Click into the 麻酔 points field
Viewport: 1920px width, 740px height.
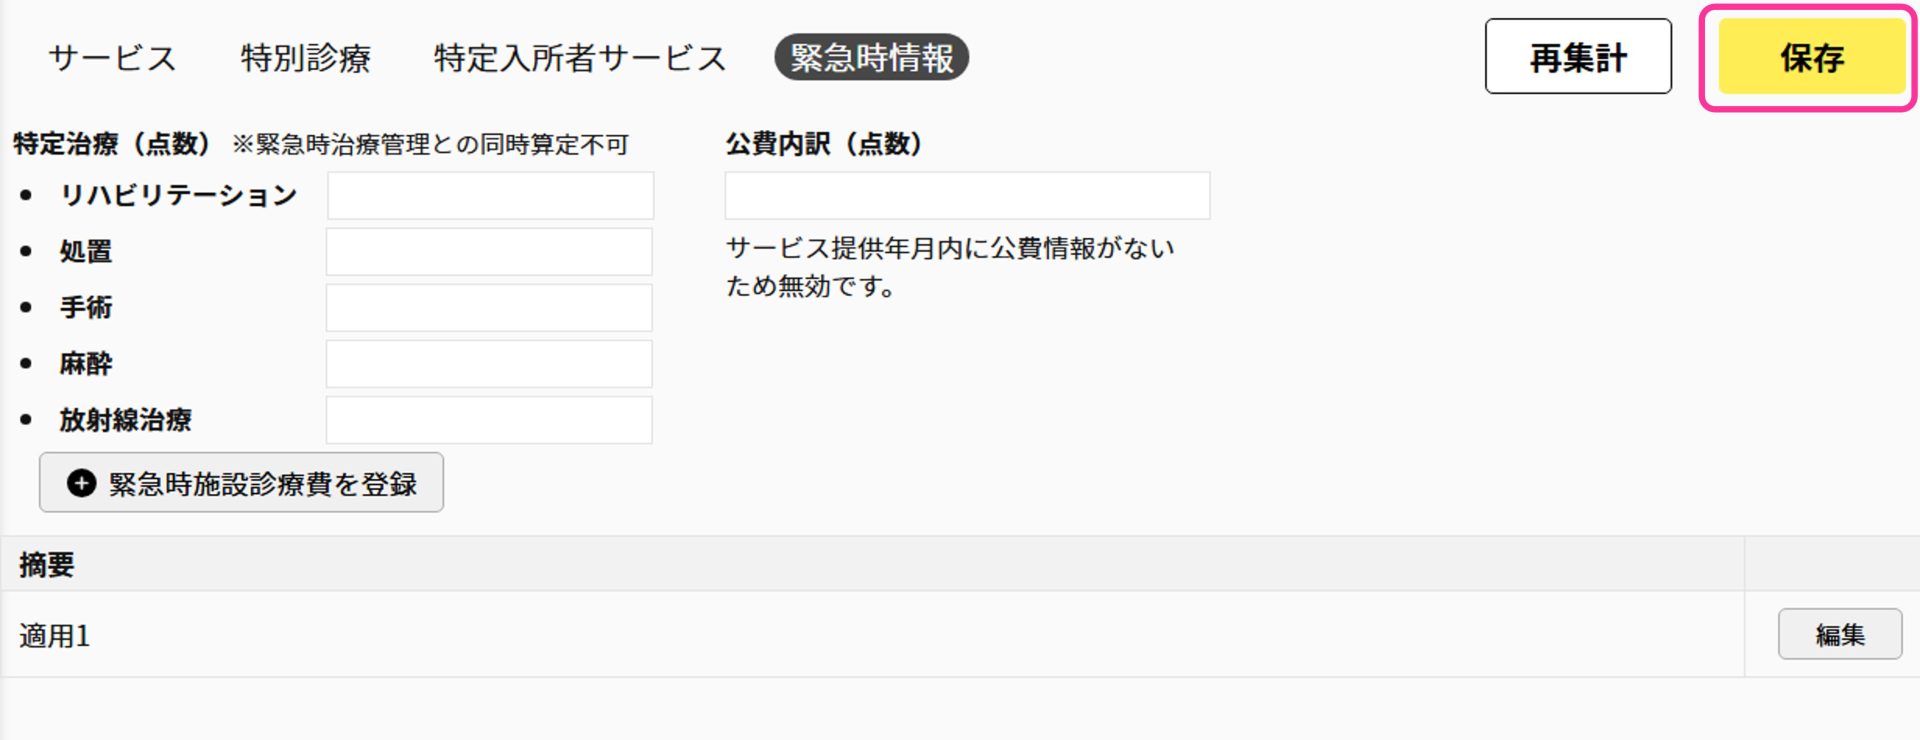[x=489, y=364]
